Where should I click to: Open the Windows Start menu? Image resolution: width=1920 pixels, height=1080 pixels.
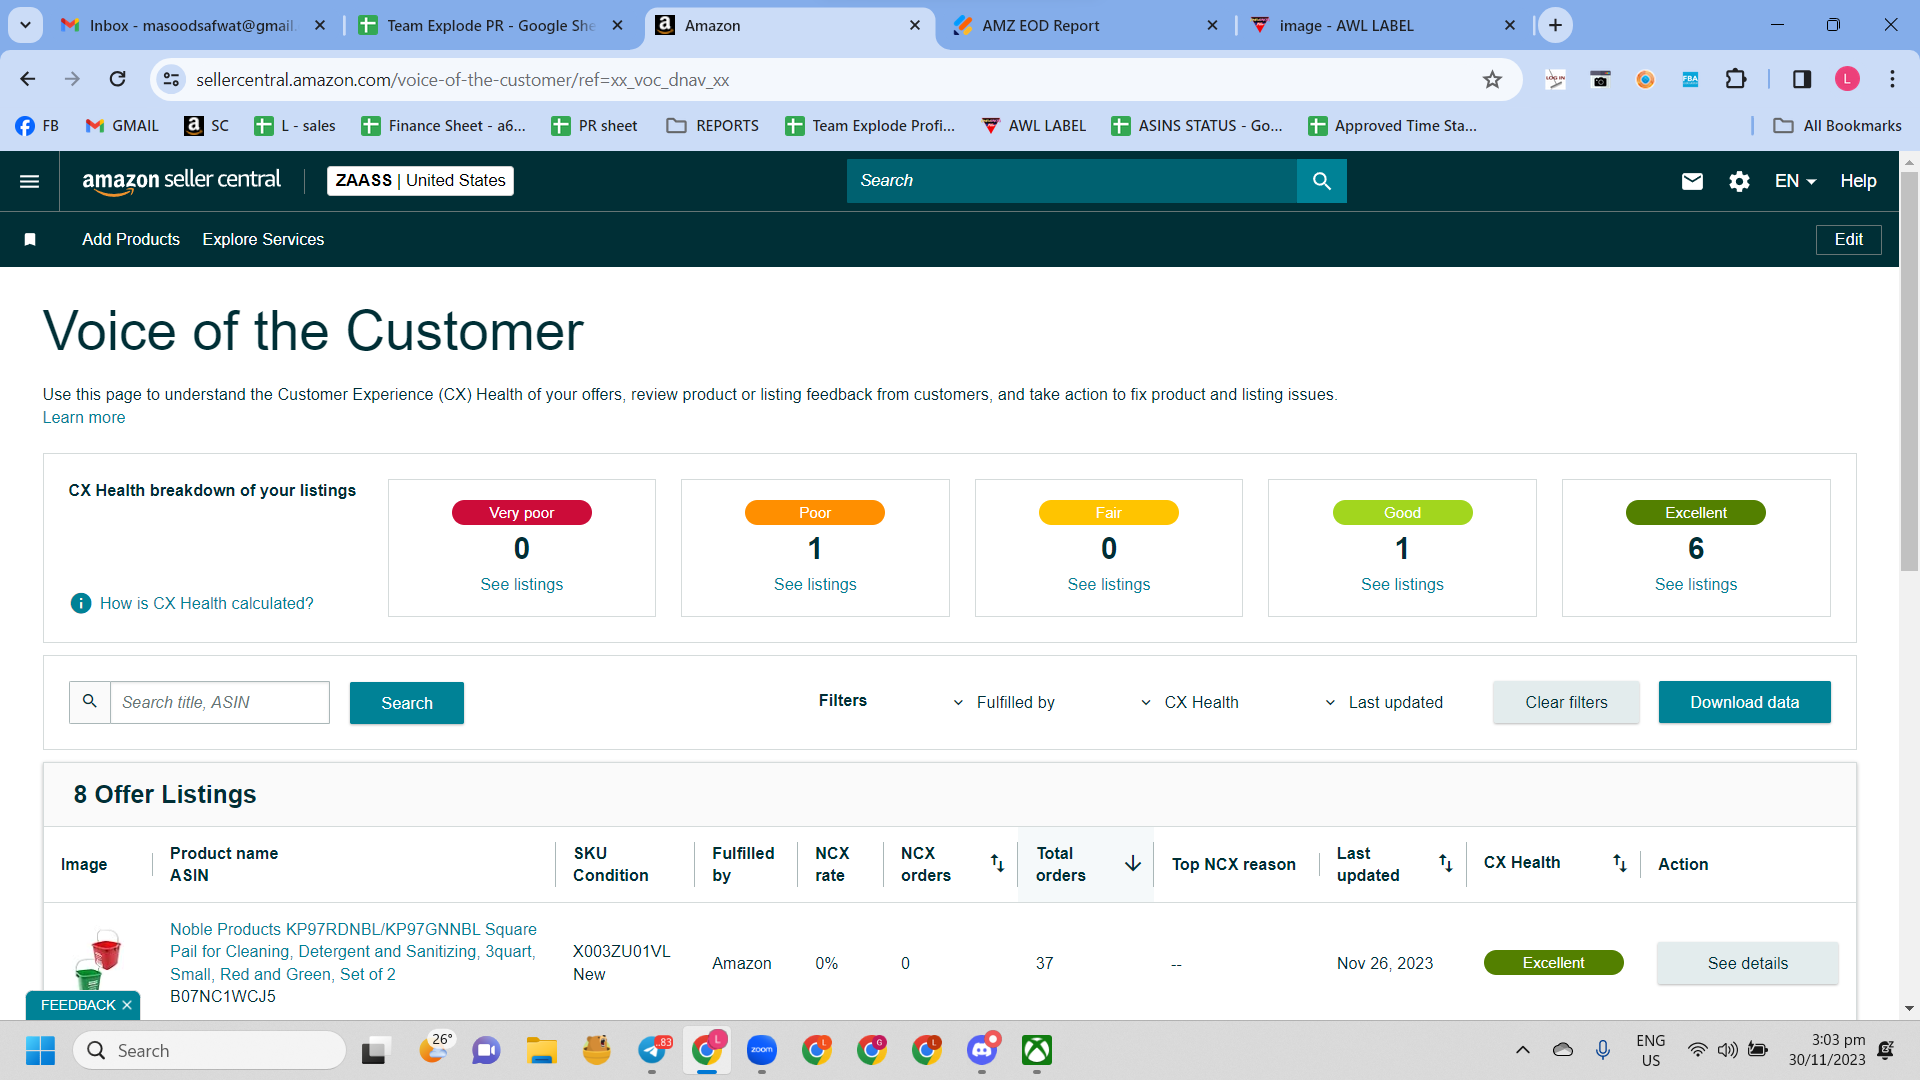tap(40, 1050)
